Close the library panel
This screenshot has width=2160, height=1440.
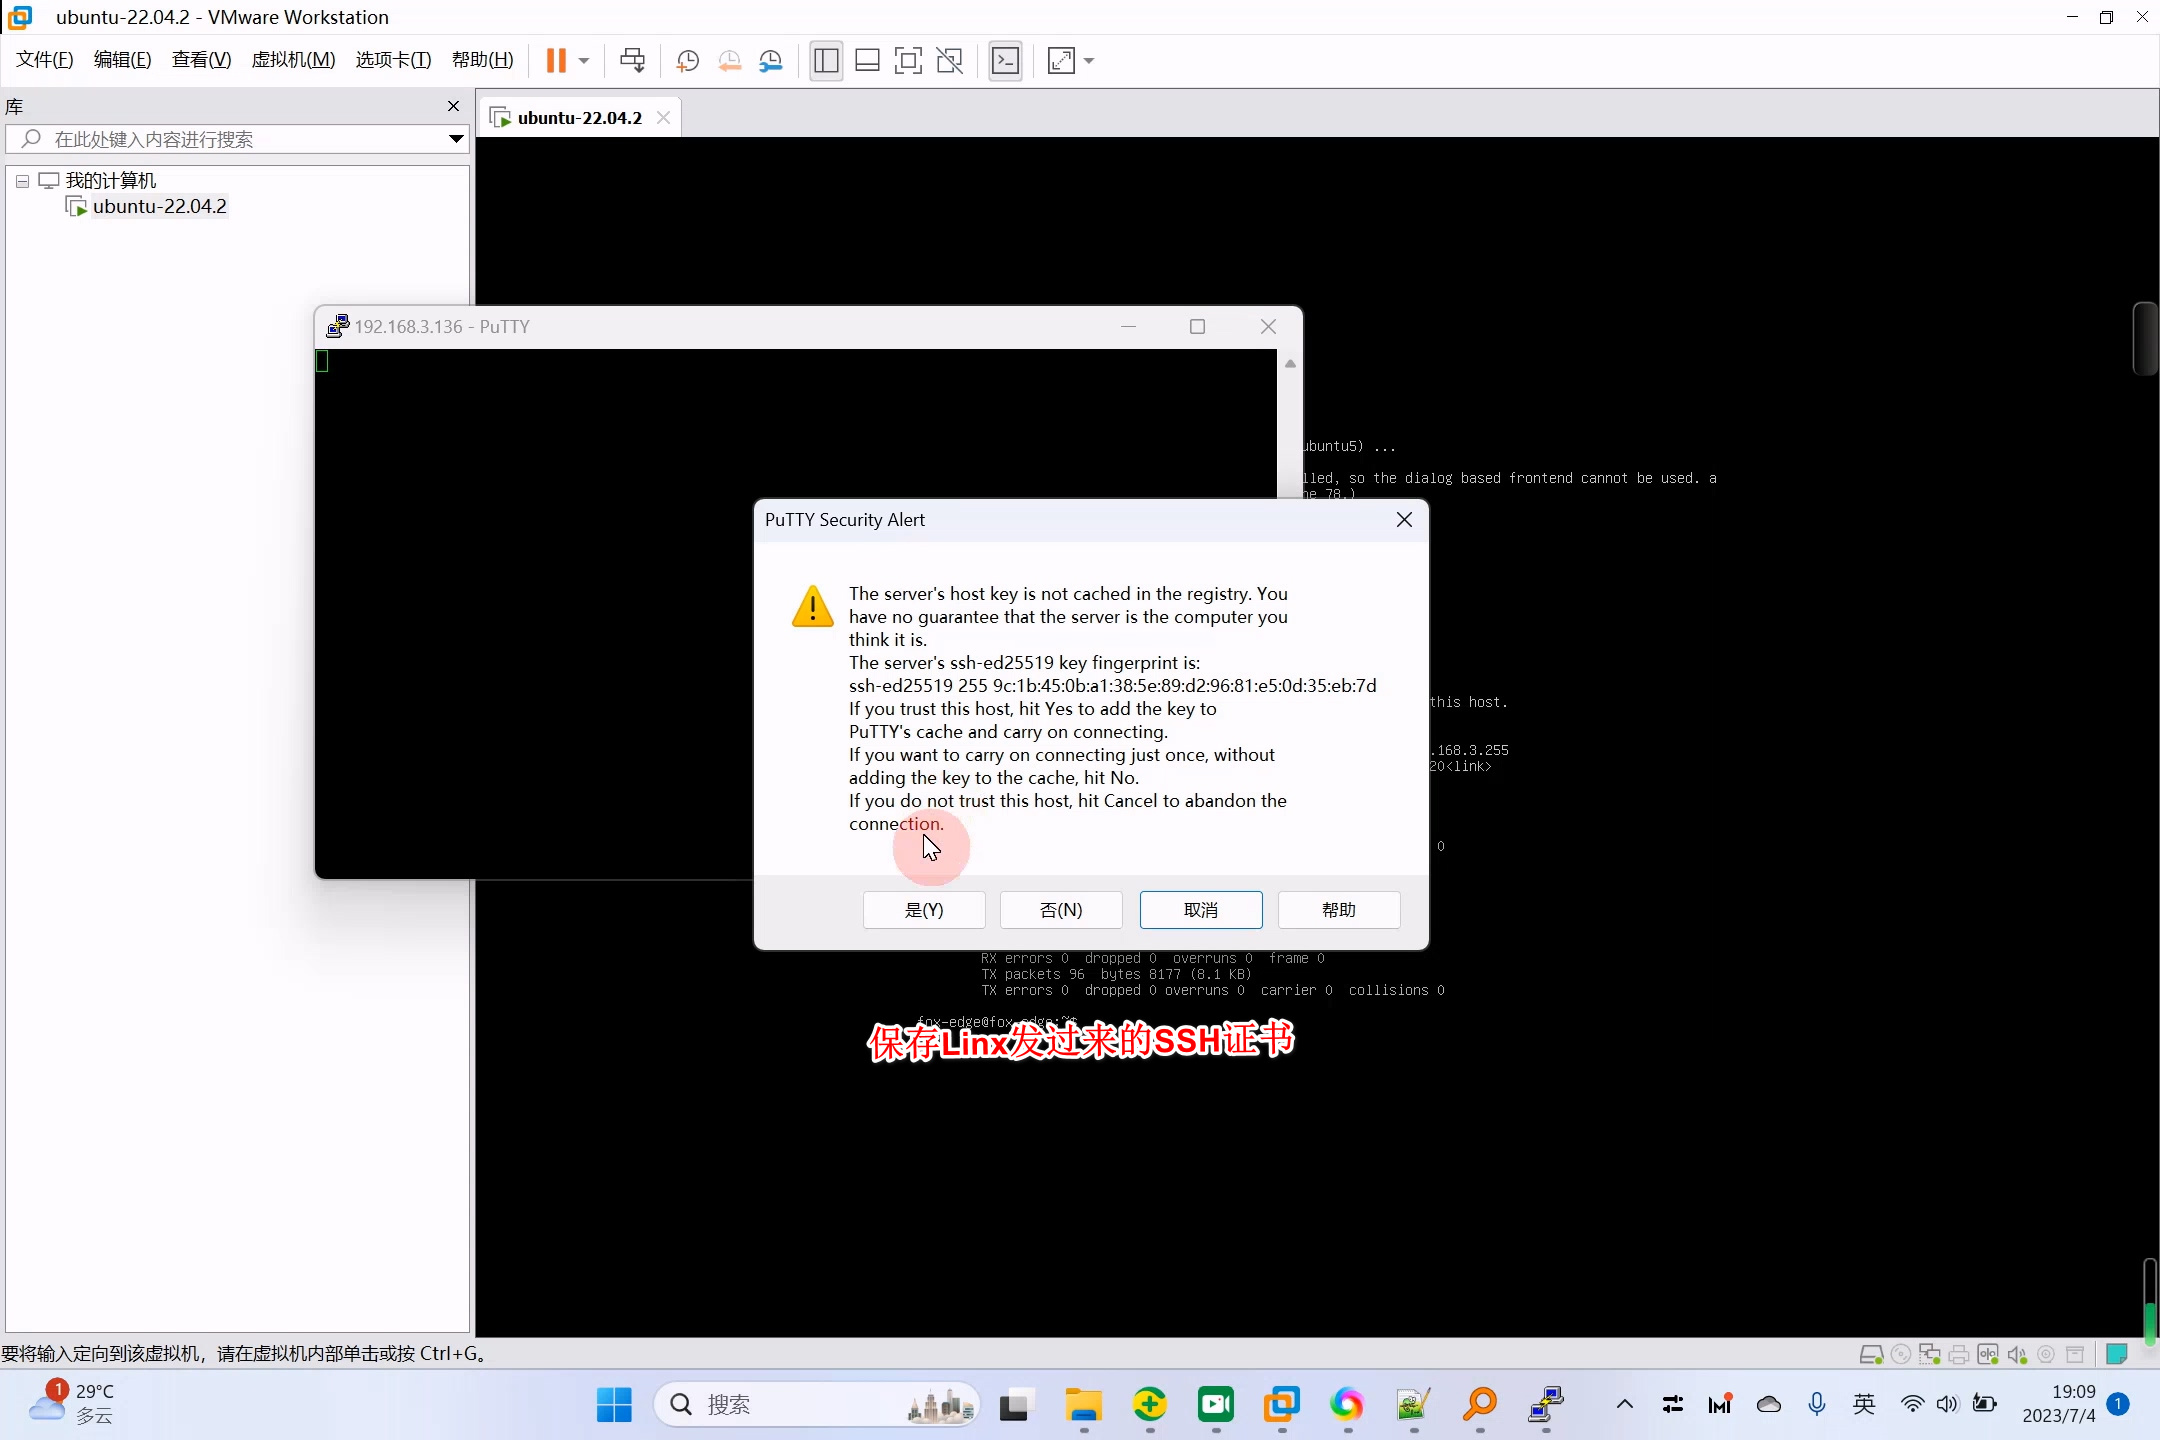454,106
